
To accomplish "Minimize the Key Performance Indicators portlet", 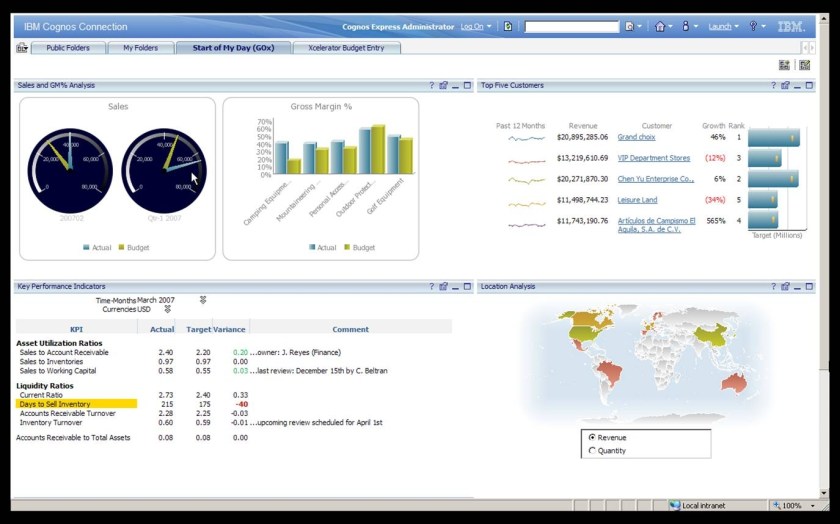I will pos(455,287).
